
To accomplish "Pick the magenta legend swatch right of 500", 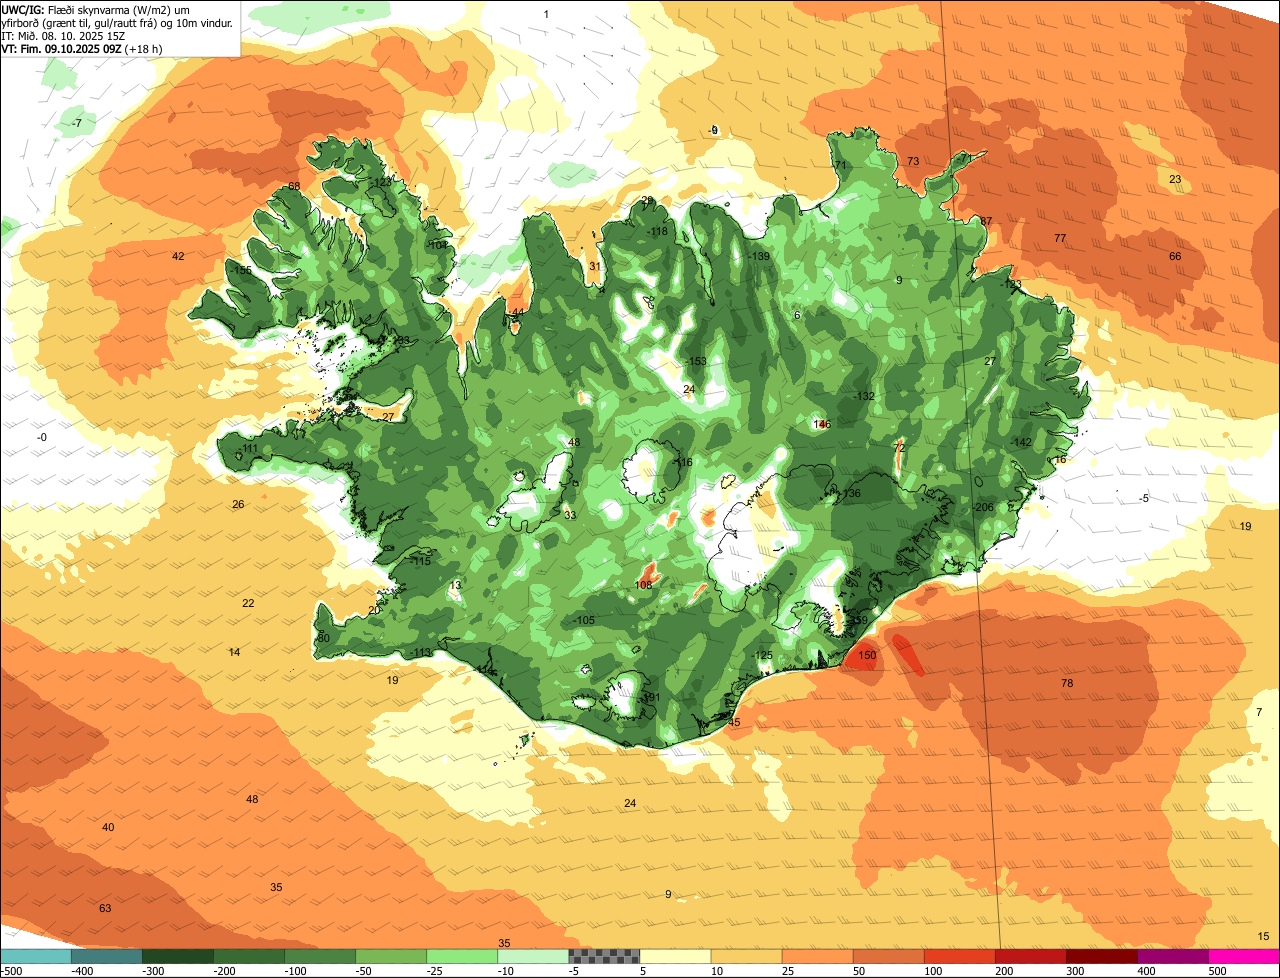I will point(1244,956).
